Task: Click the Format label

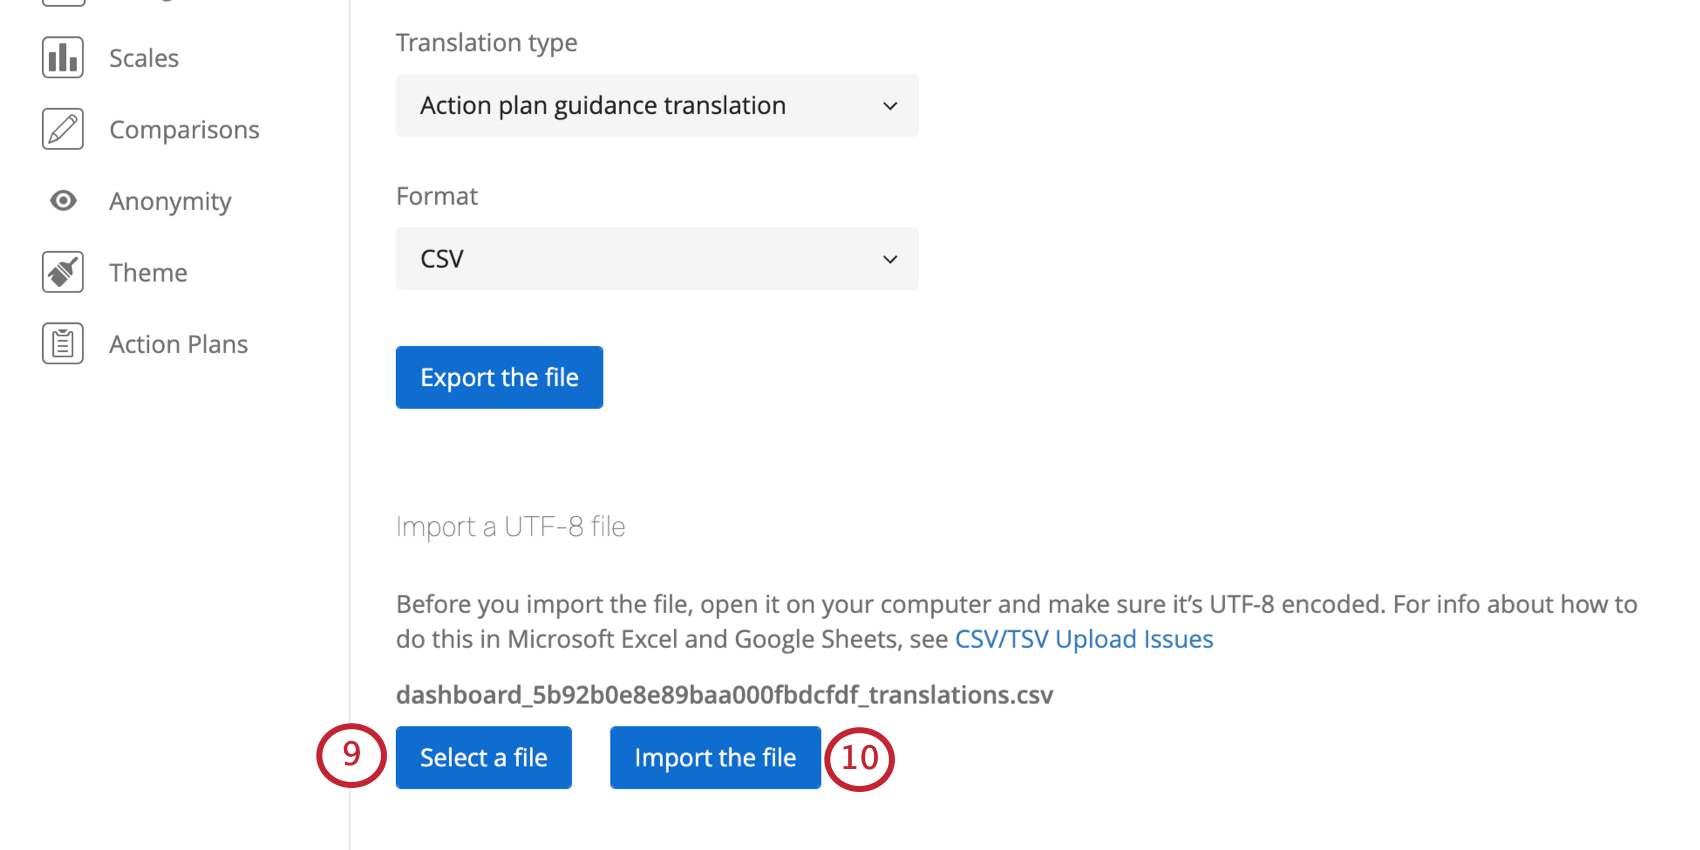Action: point(437,196)
